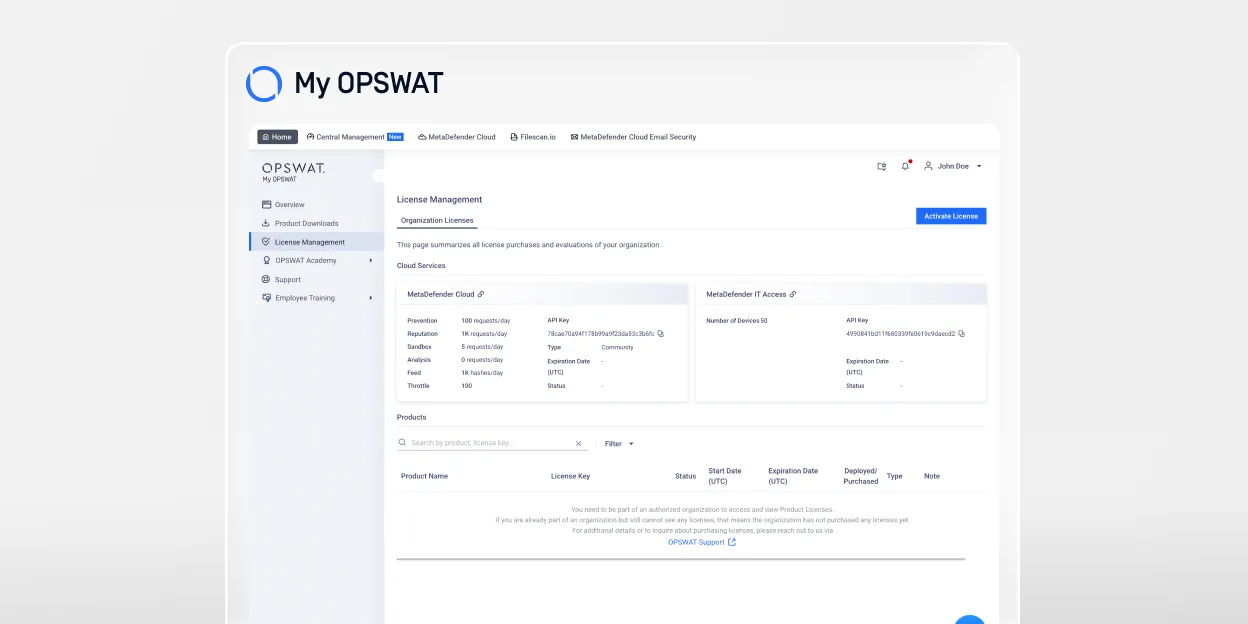Click the product search input field
Image resolution: width=1248 pixels, height=624 pixels.
point(490,443)
